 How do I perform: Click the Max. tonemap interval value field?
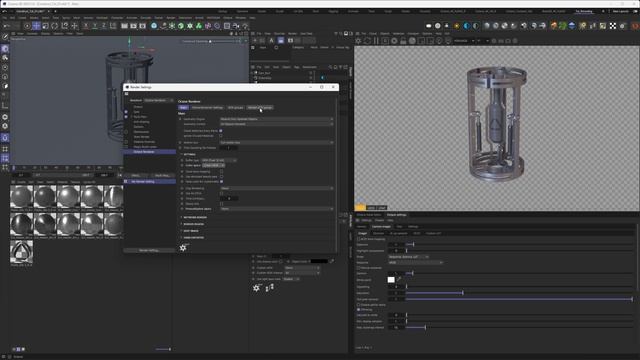tap(396, 327)
